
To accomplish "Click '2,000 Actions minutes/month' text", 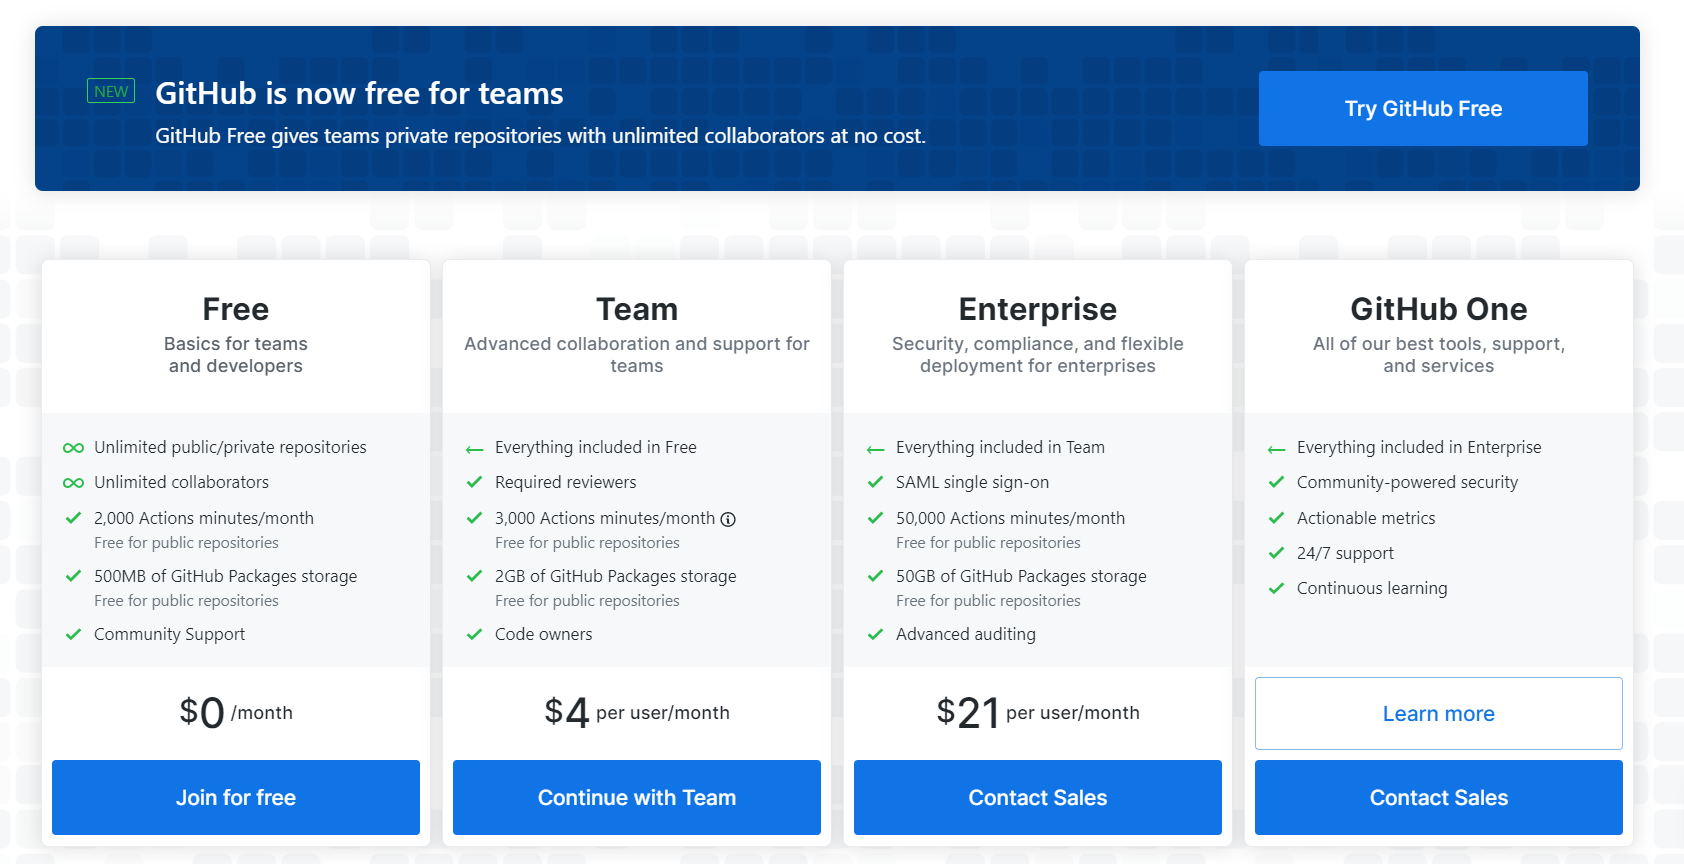I will coord(204,518).
